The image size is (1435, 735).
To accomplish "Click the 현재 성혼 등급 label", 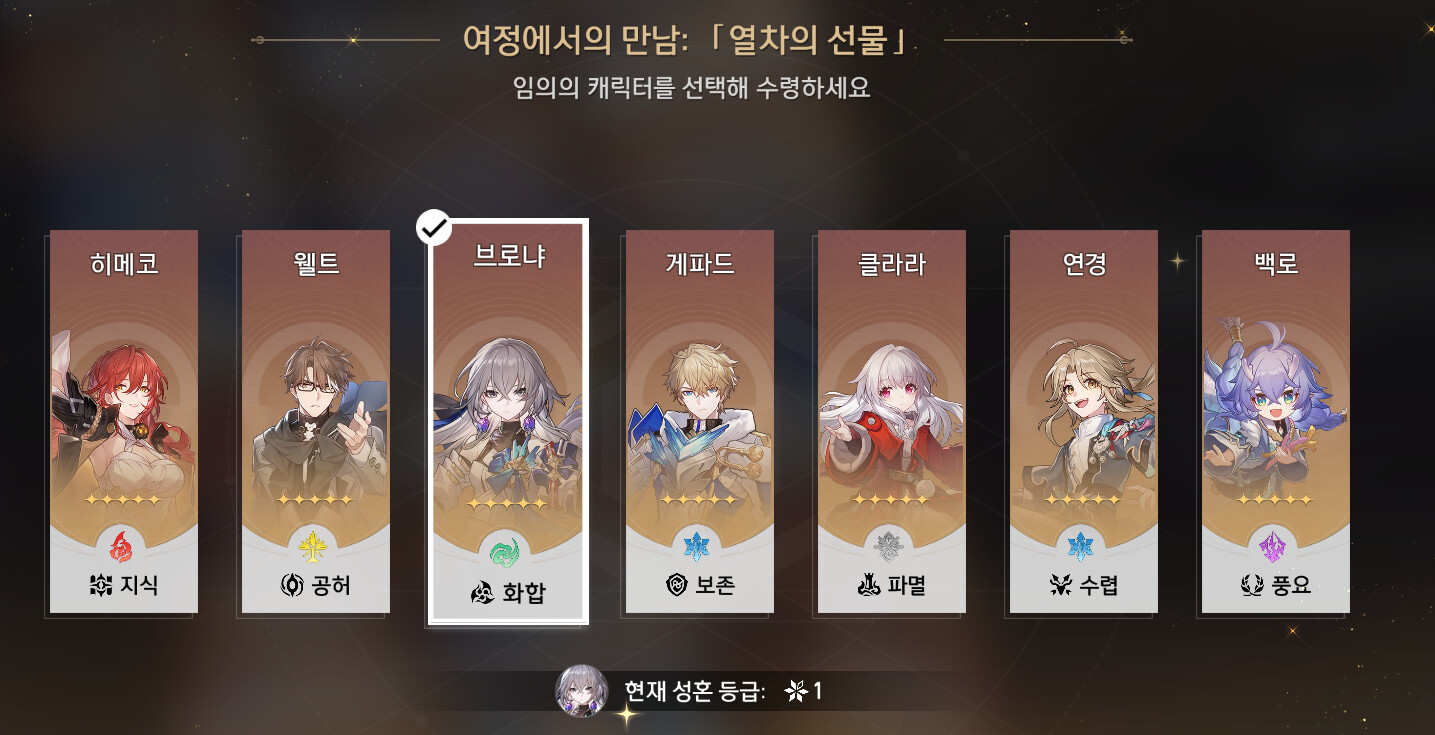I will point(694,691).
